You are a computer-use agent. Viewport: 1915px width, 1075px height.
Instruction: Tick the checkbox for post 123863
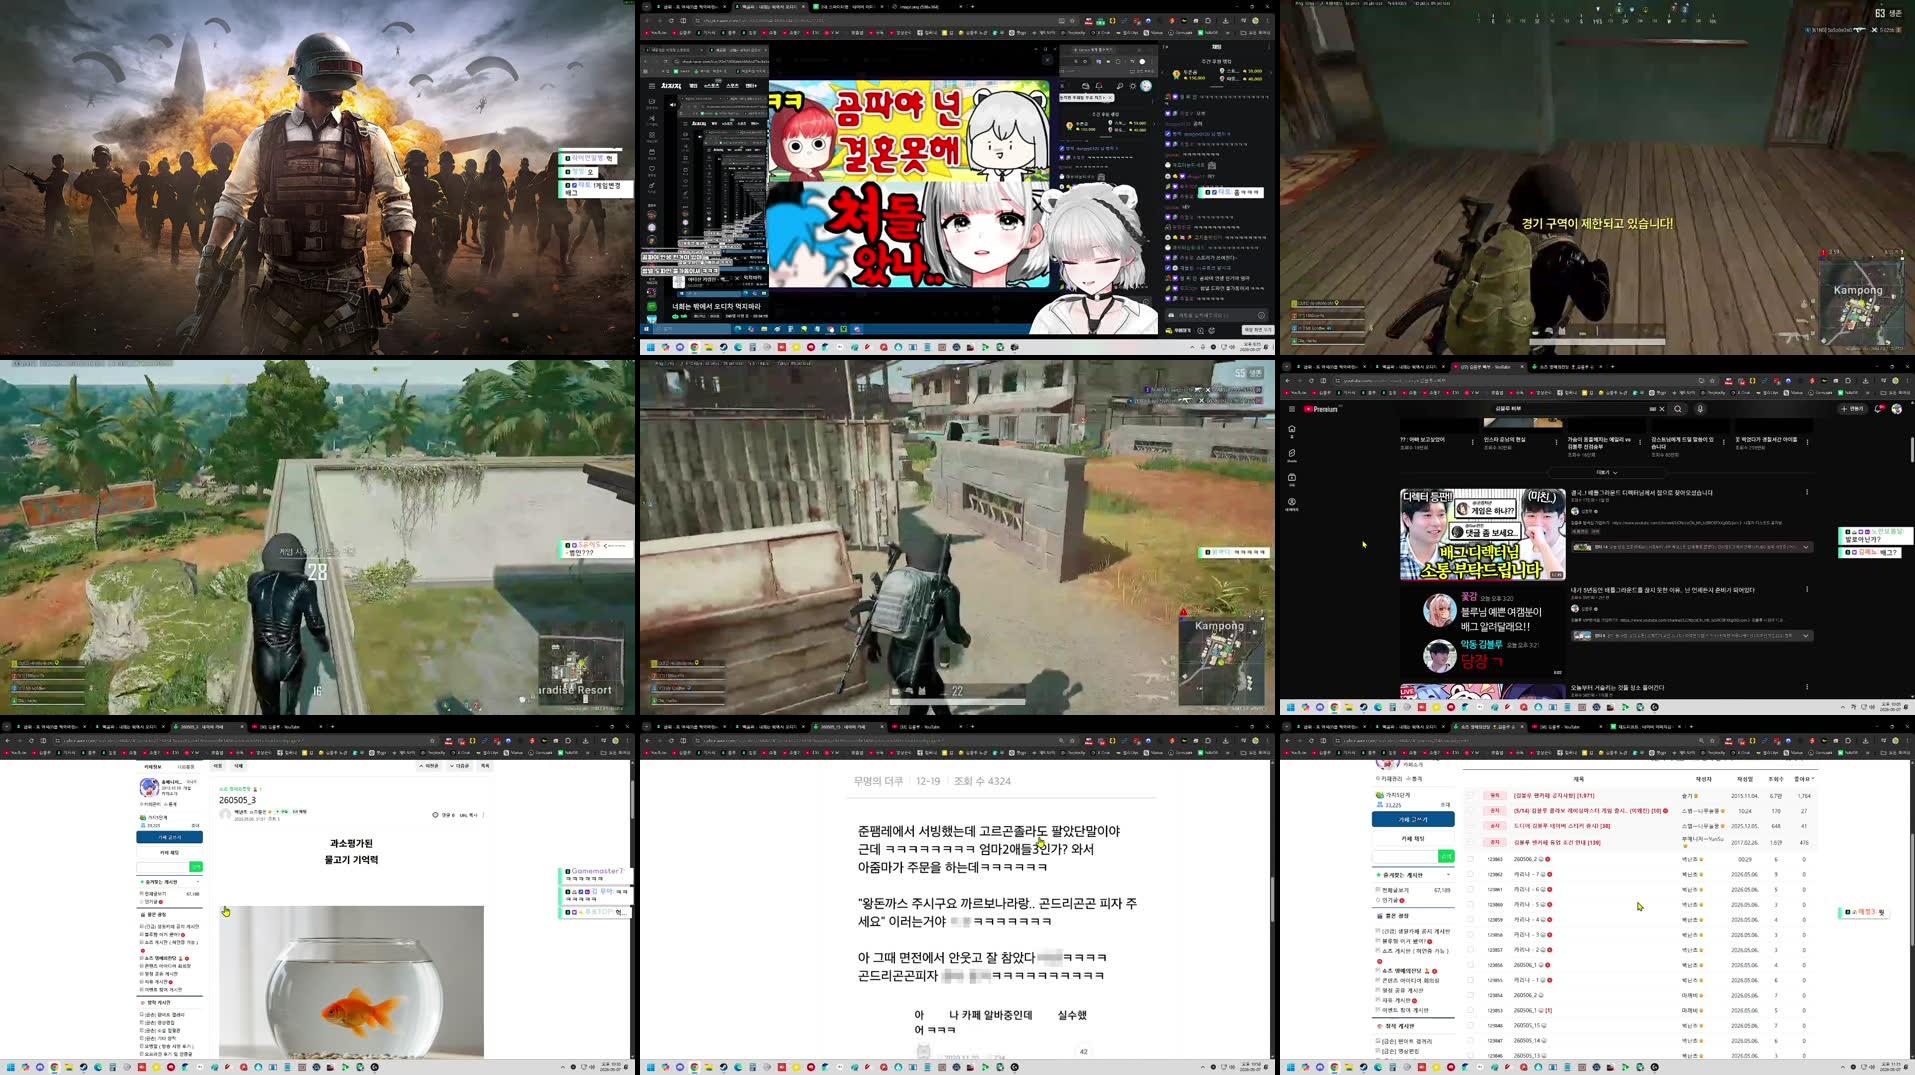click(x=1470, y=859)
